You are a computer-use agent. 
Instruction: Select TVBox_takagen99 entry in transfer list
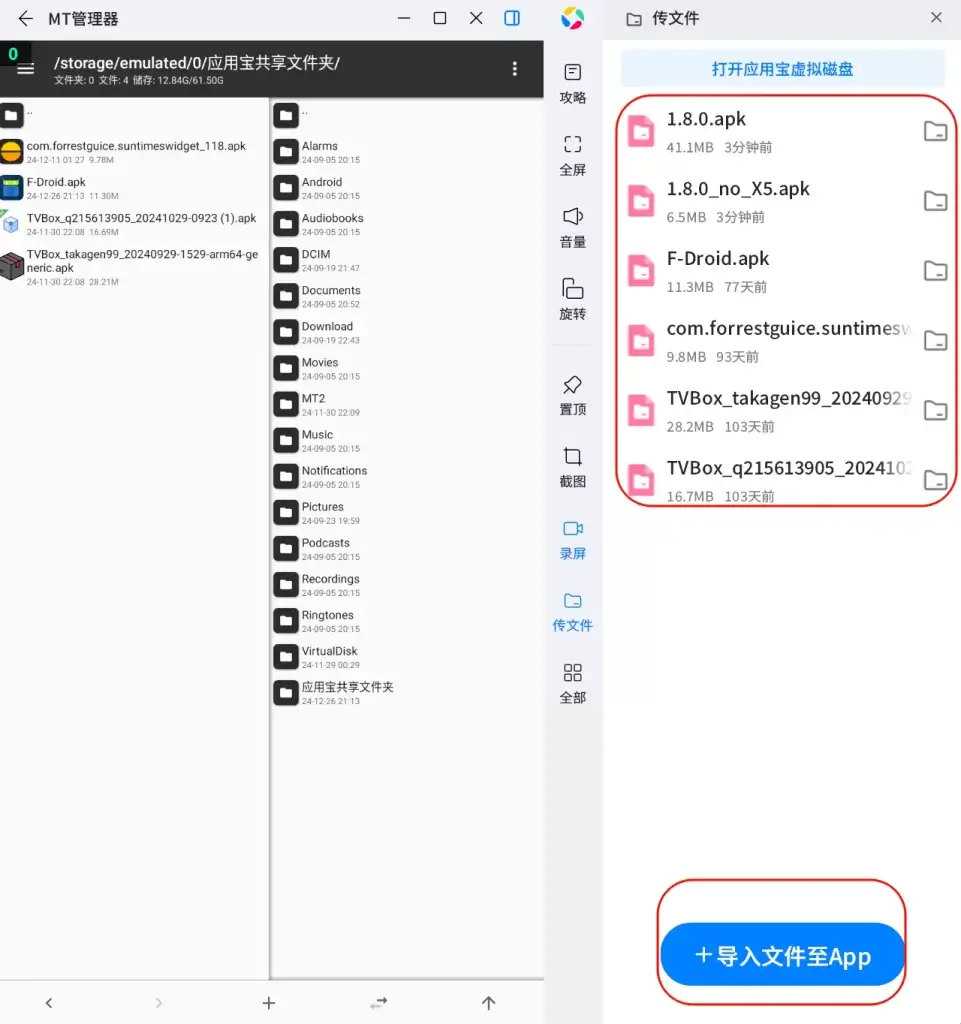pyautogui.click(x=770, y=411)
